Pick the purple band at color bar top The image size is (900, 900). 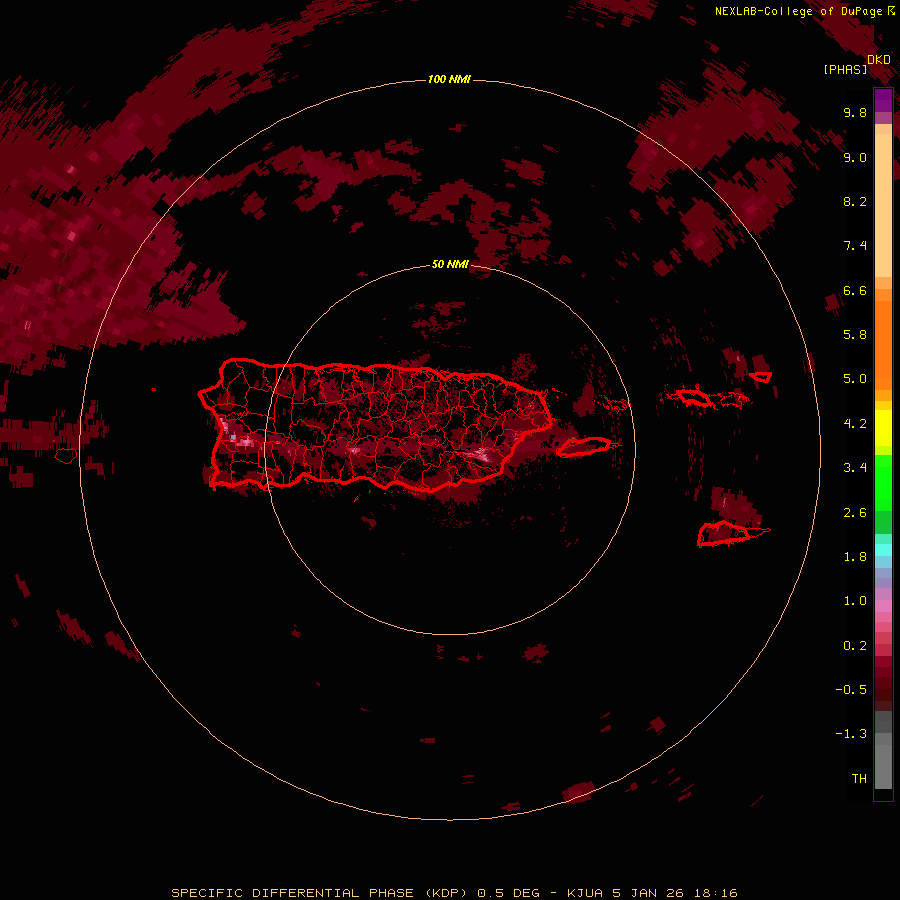[883, 100]
